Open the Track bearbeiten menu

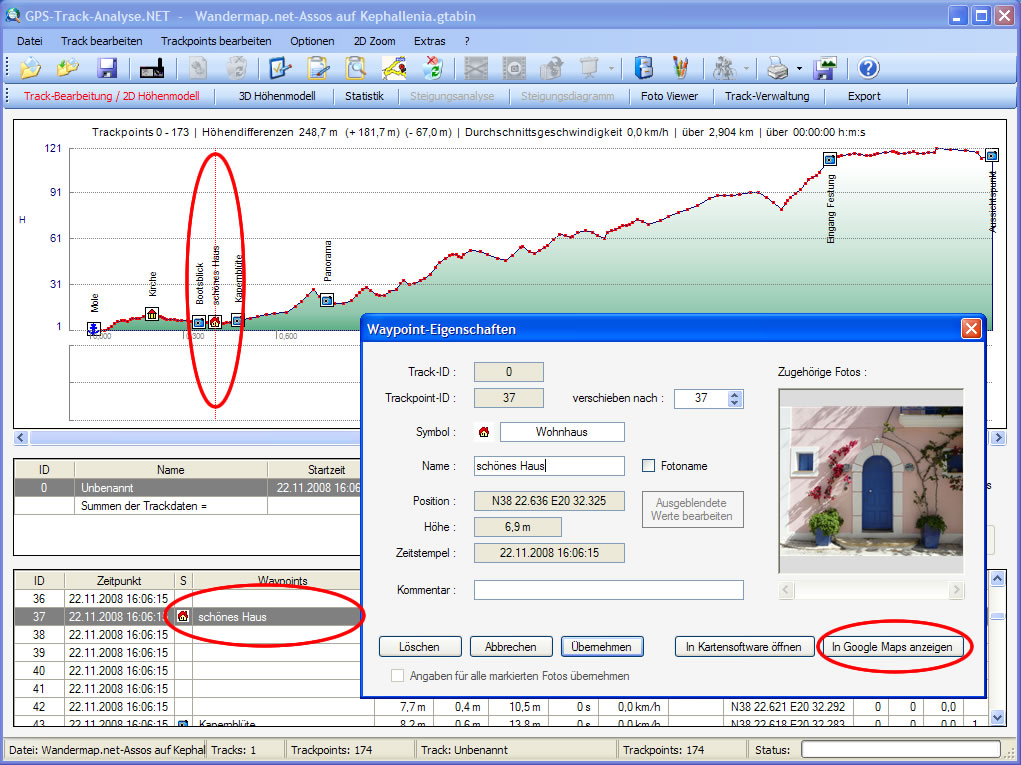101,41
